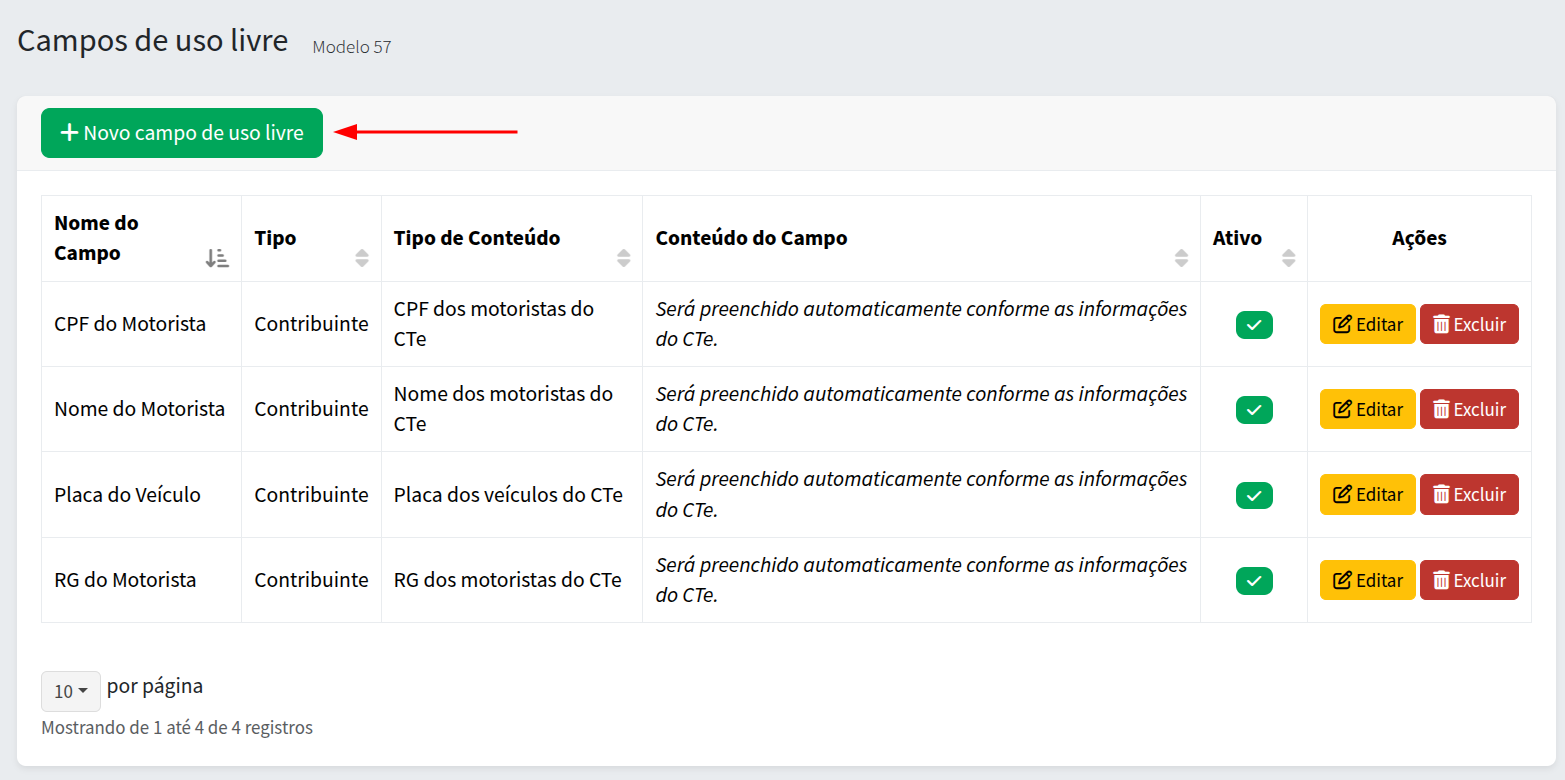Toggle Ativo for RG do Motorista
Screen dimensions: 1565x780
point(1254,580)
